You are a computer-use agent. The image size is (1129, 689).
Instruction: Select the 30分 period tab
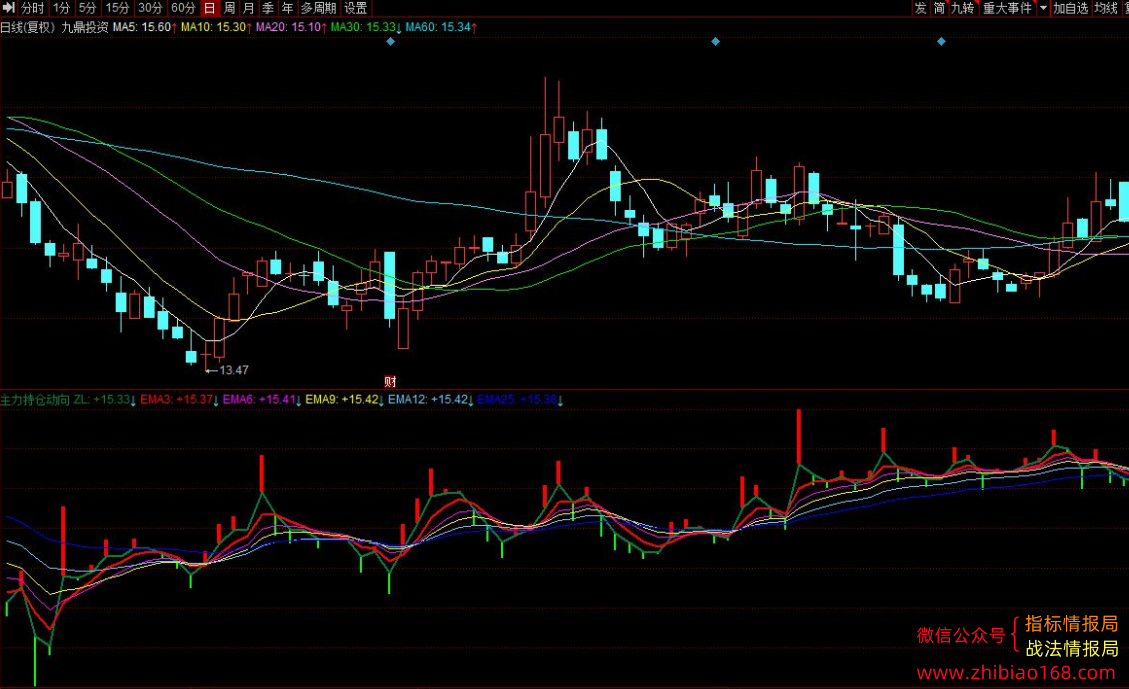point(150,8)
